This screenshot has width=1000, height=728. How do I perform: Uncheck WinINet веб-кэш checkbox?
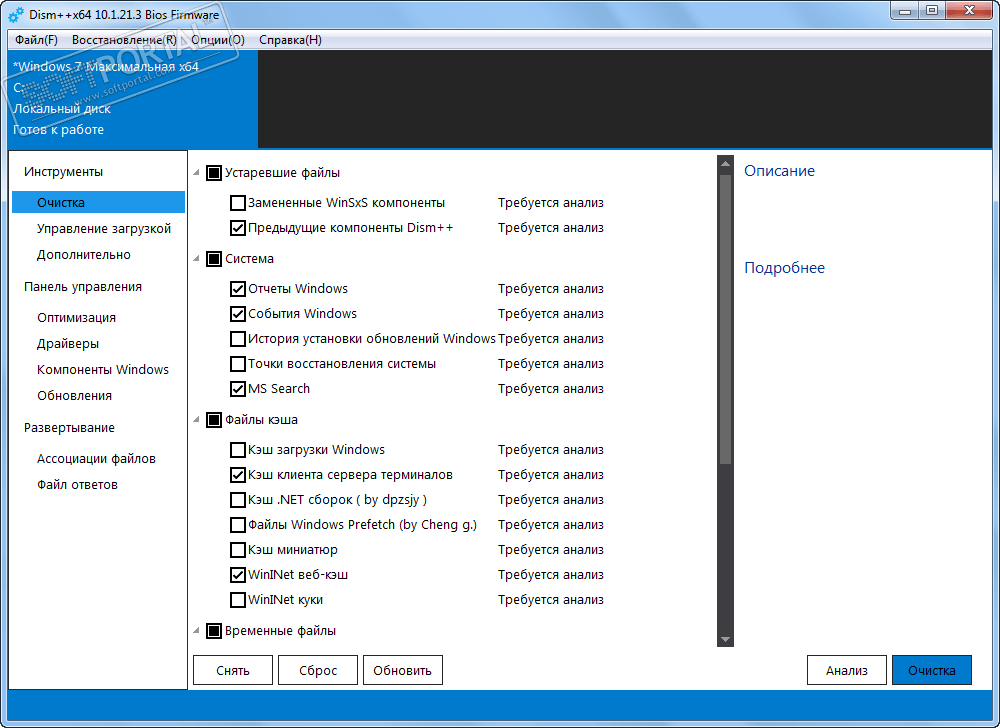[x=237, y=575]
